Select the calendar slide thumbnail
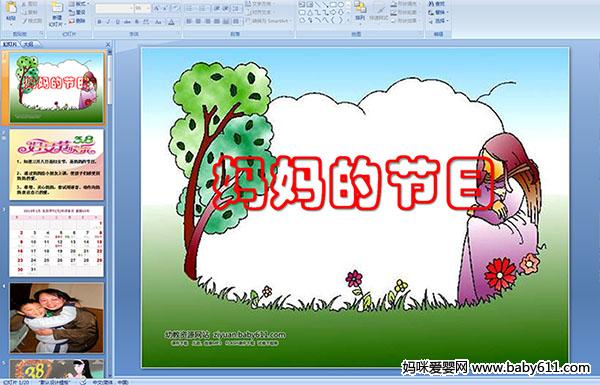The height and width of the screenshot is (385, 600). coord(57,241)
